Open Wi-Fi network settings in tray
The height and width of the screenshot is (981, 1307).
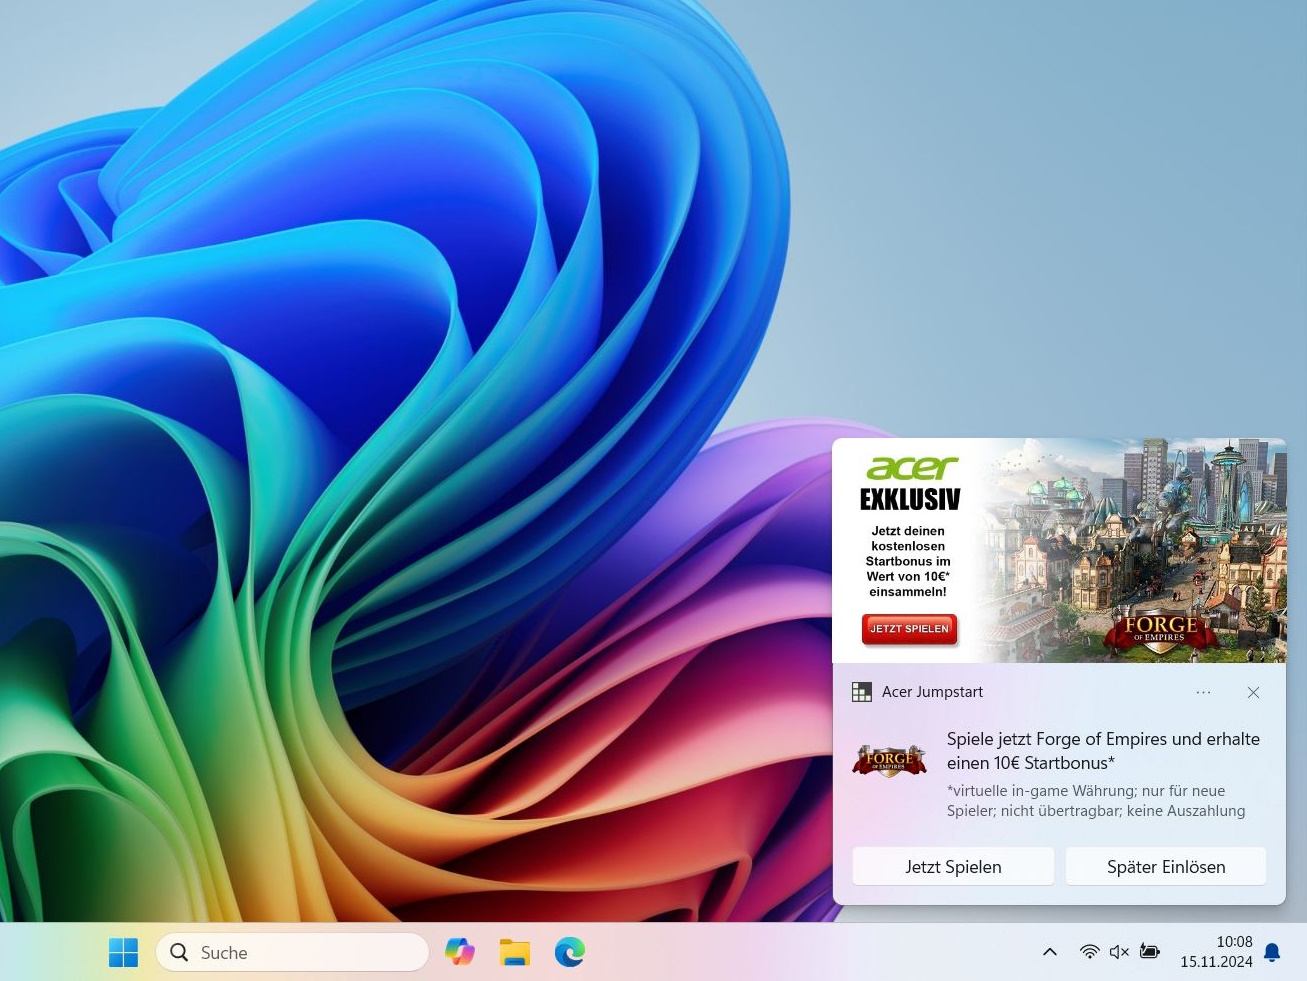[1089, 952]
